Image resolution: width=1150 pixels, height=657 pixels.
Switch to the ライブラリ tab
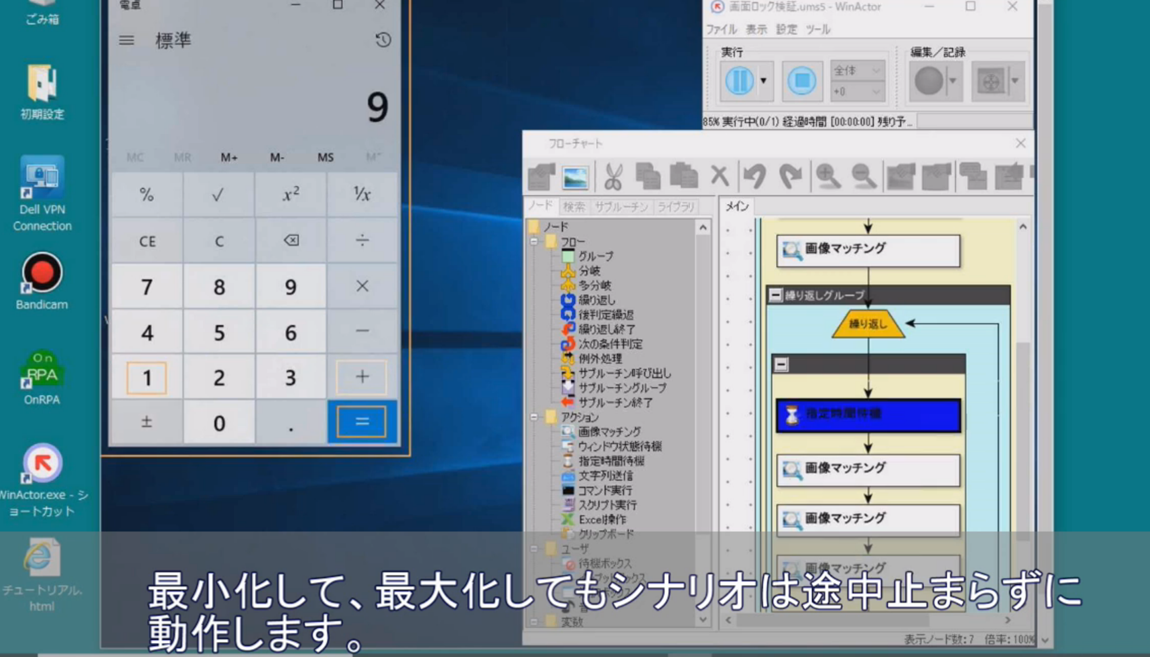click(675, 207)
